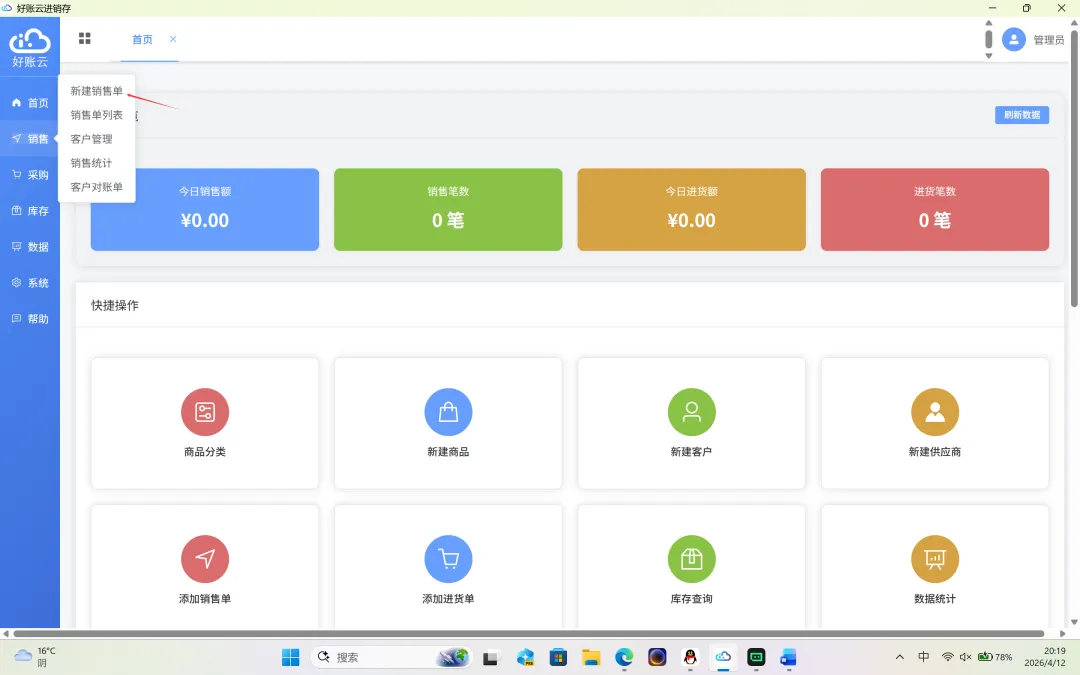Open the 库存查询 box icon

click(x=692, y=559)
